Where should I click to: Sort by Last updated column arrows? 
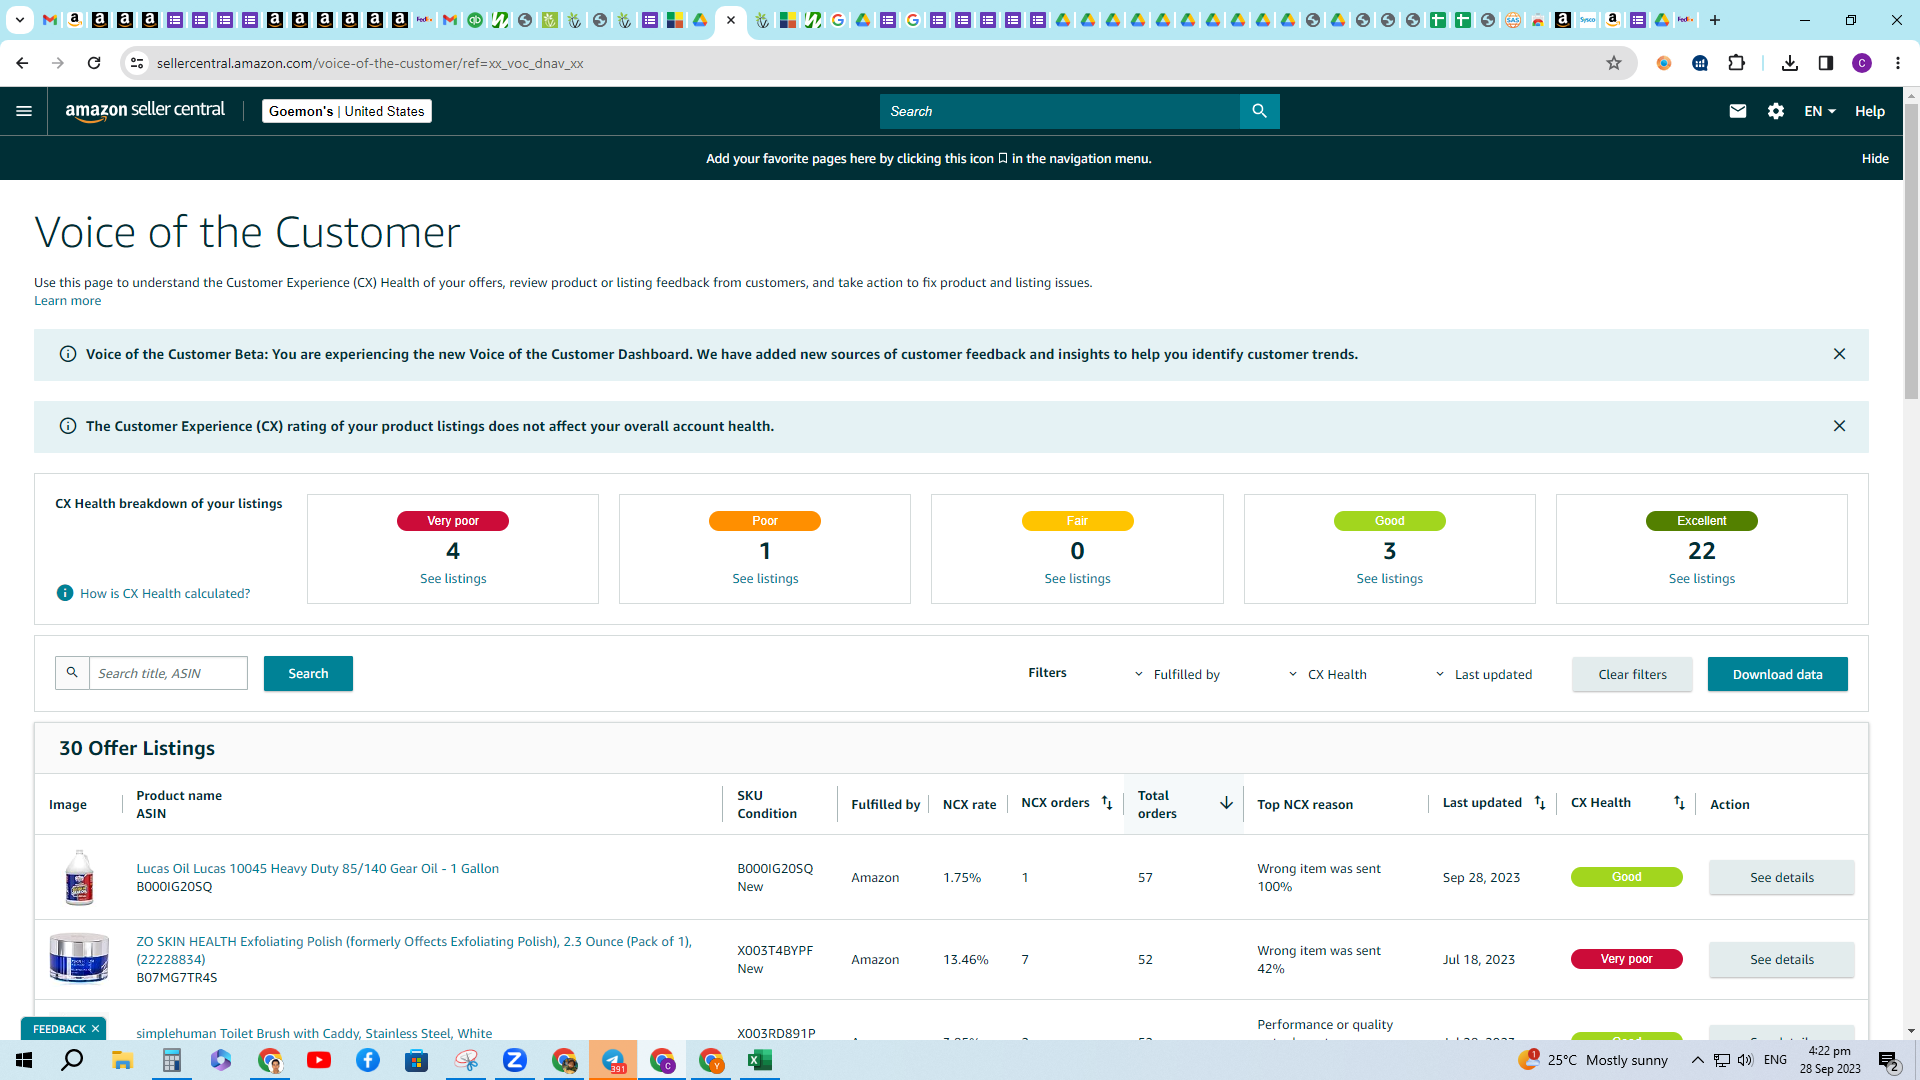point(1540,803)
